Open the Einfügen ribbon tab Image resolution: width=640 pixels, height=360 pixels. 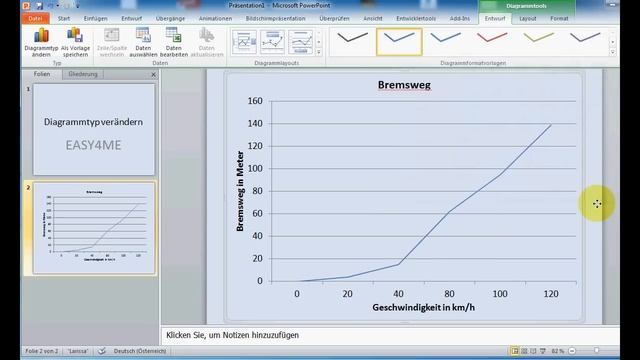[96, 18]
